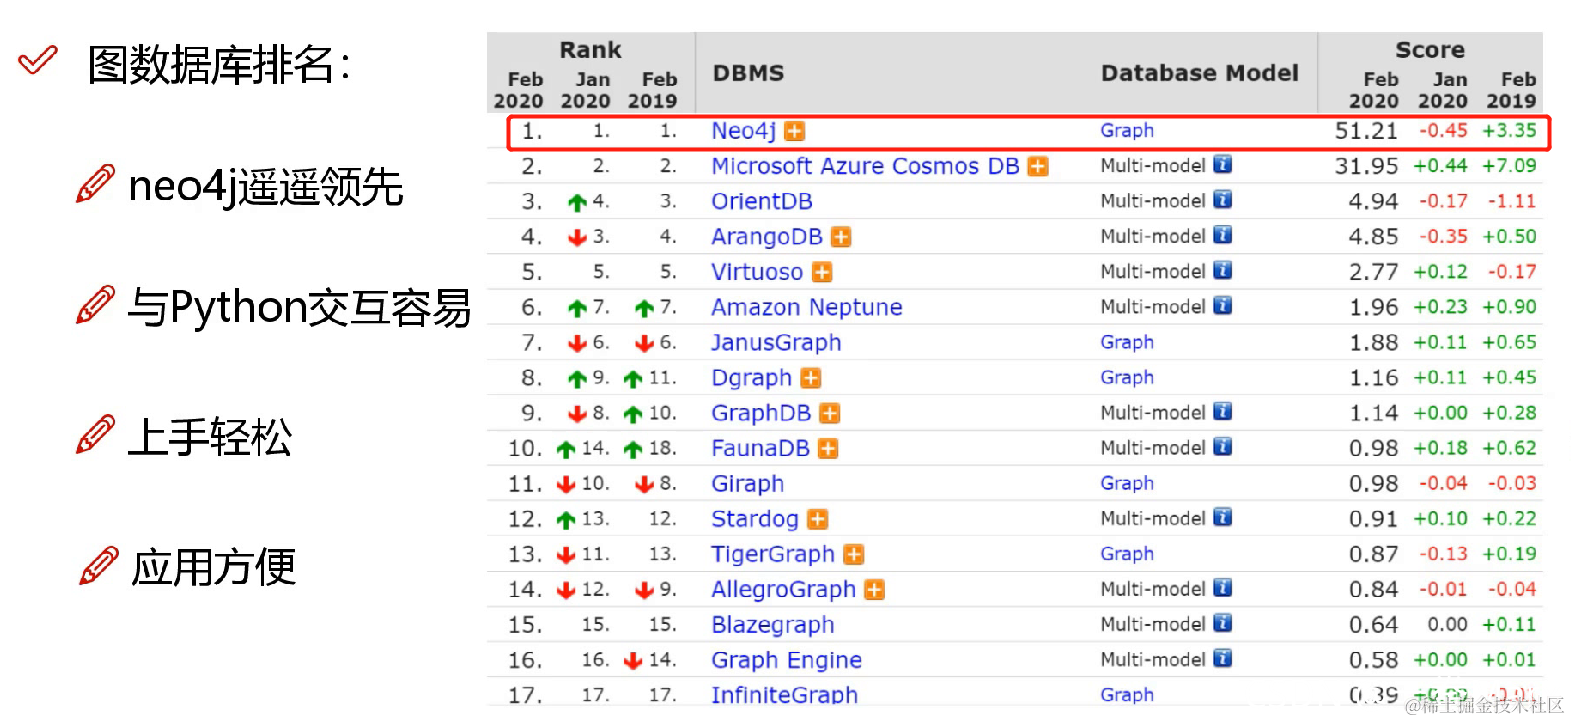Click the plus icon next to AllegroGraph
1571x722 pixels.
click(875, 590)
